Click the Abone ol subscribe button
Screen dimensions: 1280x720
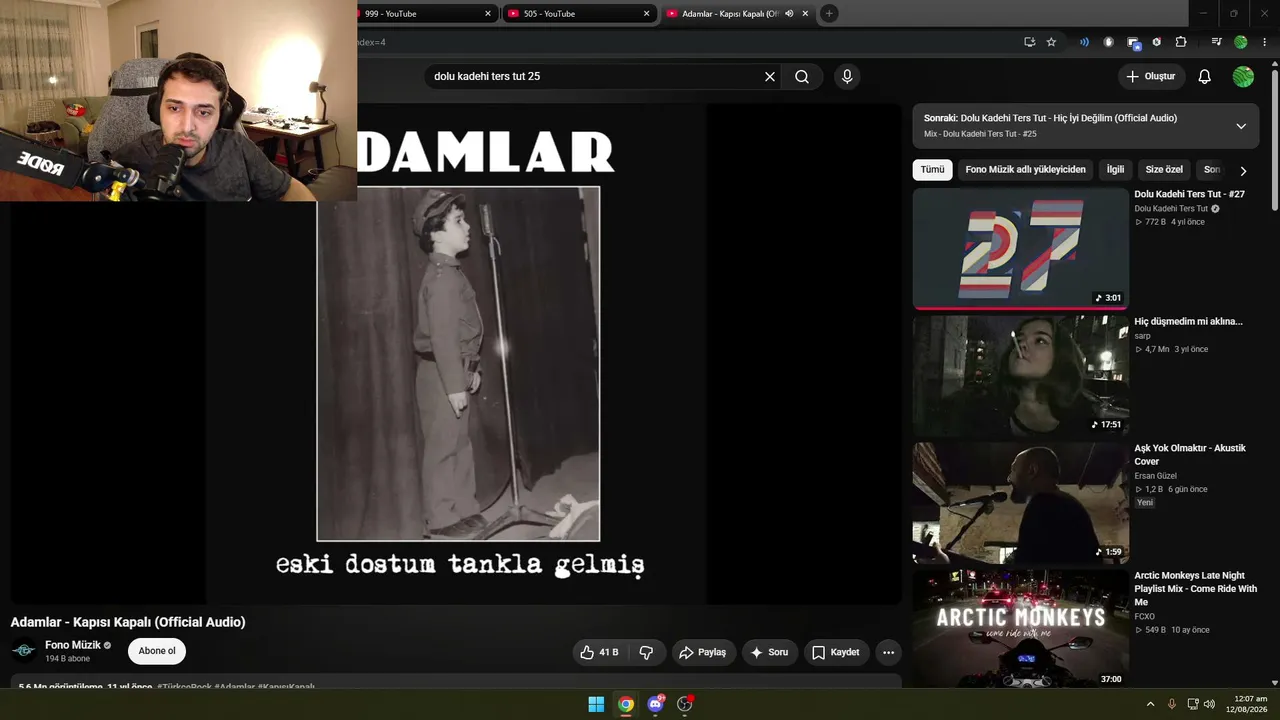157,651
